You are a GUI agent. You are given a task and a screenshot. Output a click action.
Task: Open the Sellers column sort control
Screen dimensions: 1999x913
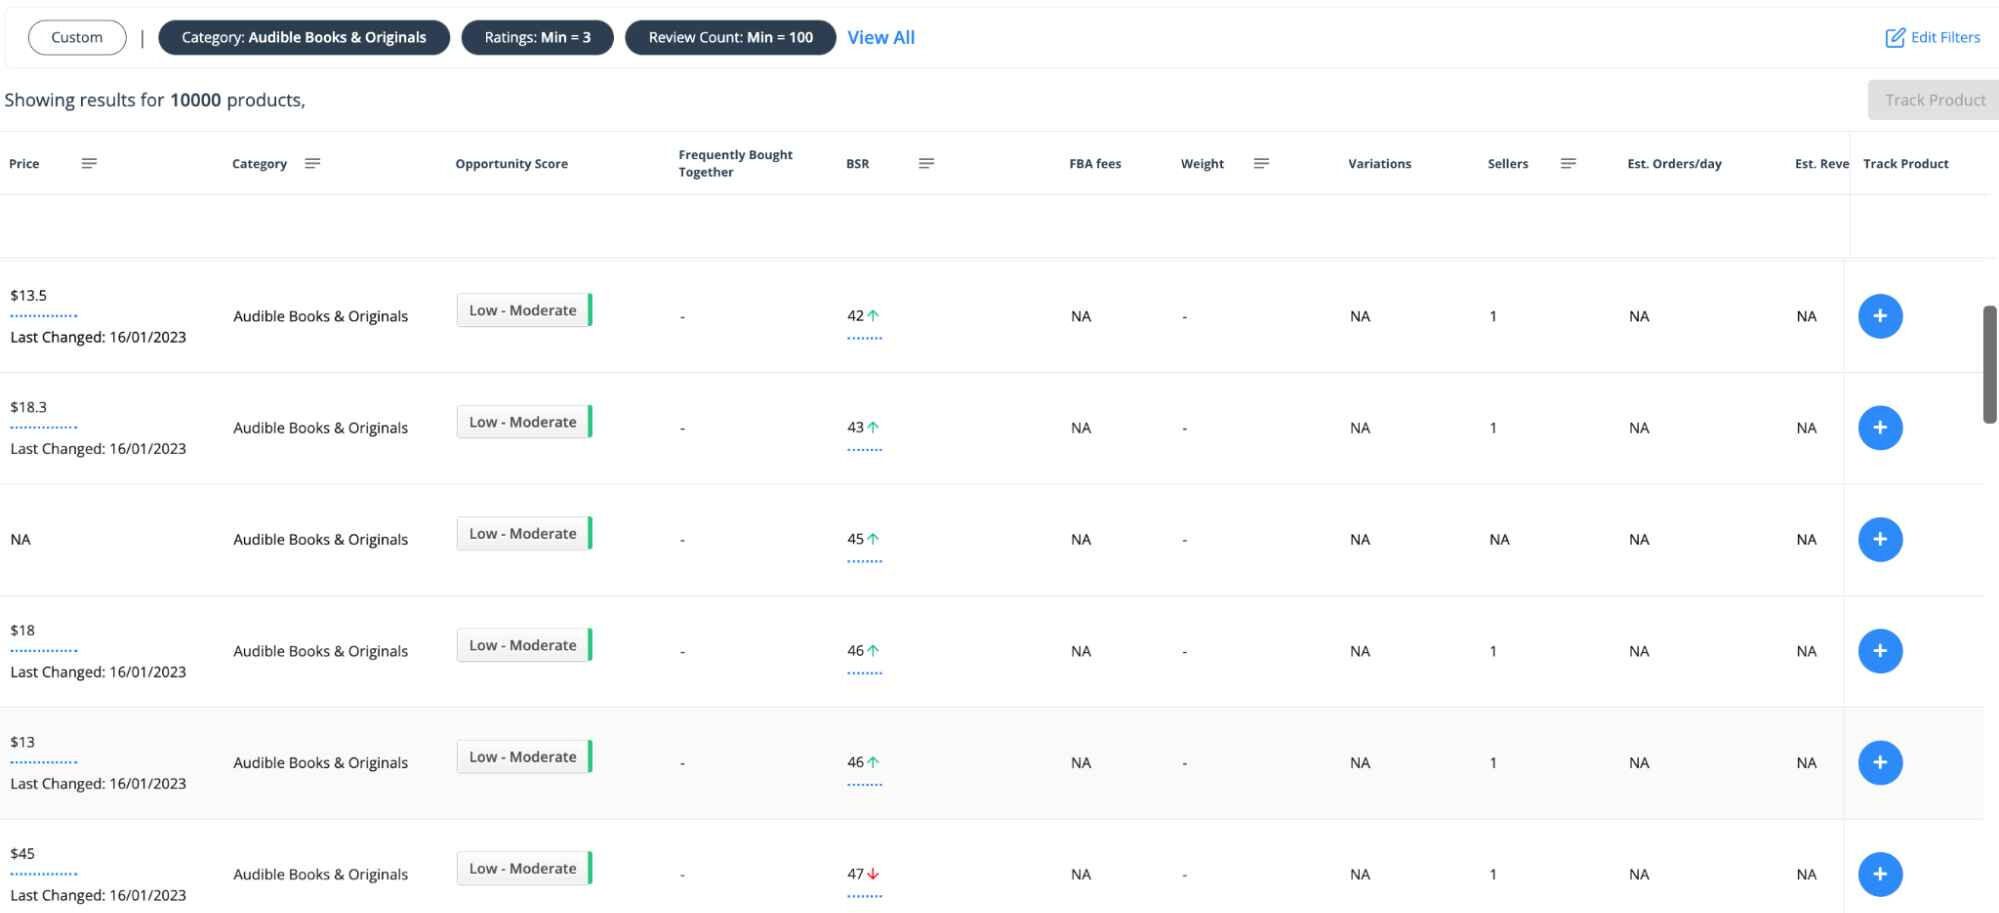(1568, 163)
